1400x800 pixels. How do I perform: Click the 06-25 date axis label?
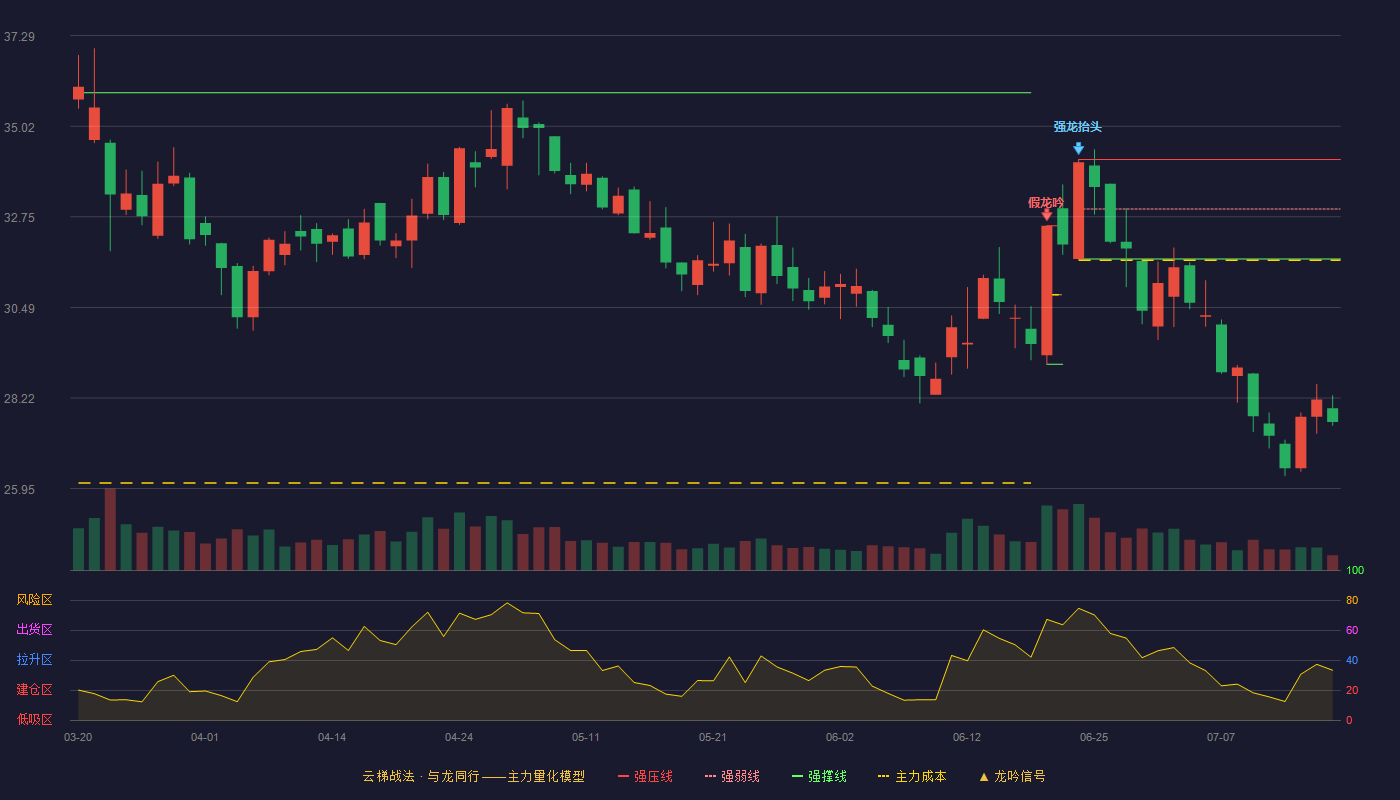pos(1094,737)
